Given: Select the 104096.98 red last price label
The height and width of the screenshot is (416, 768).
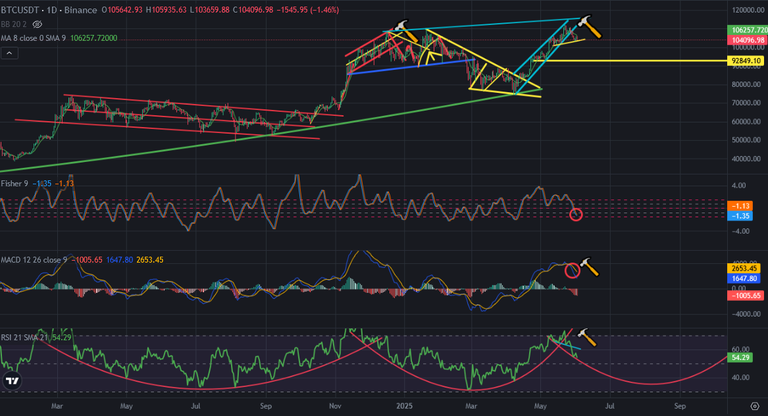Looking at the screenshot, I should point(747,40).
